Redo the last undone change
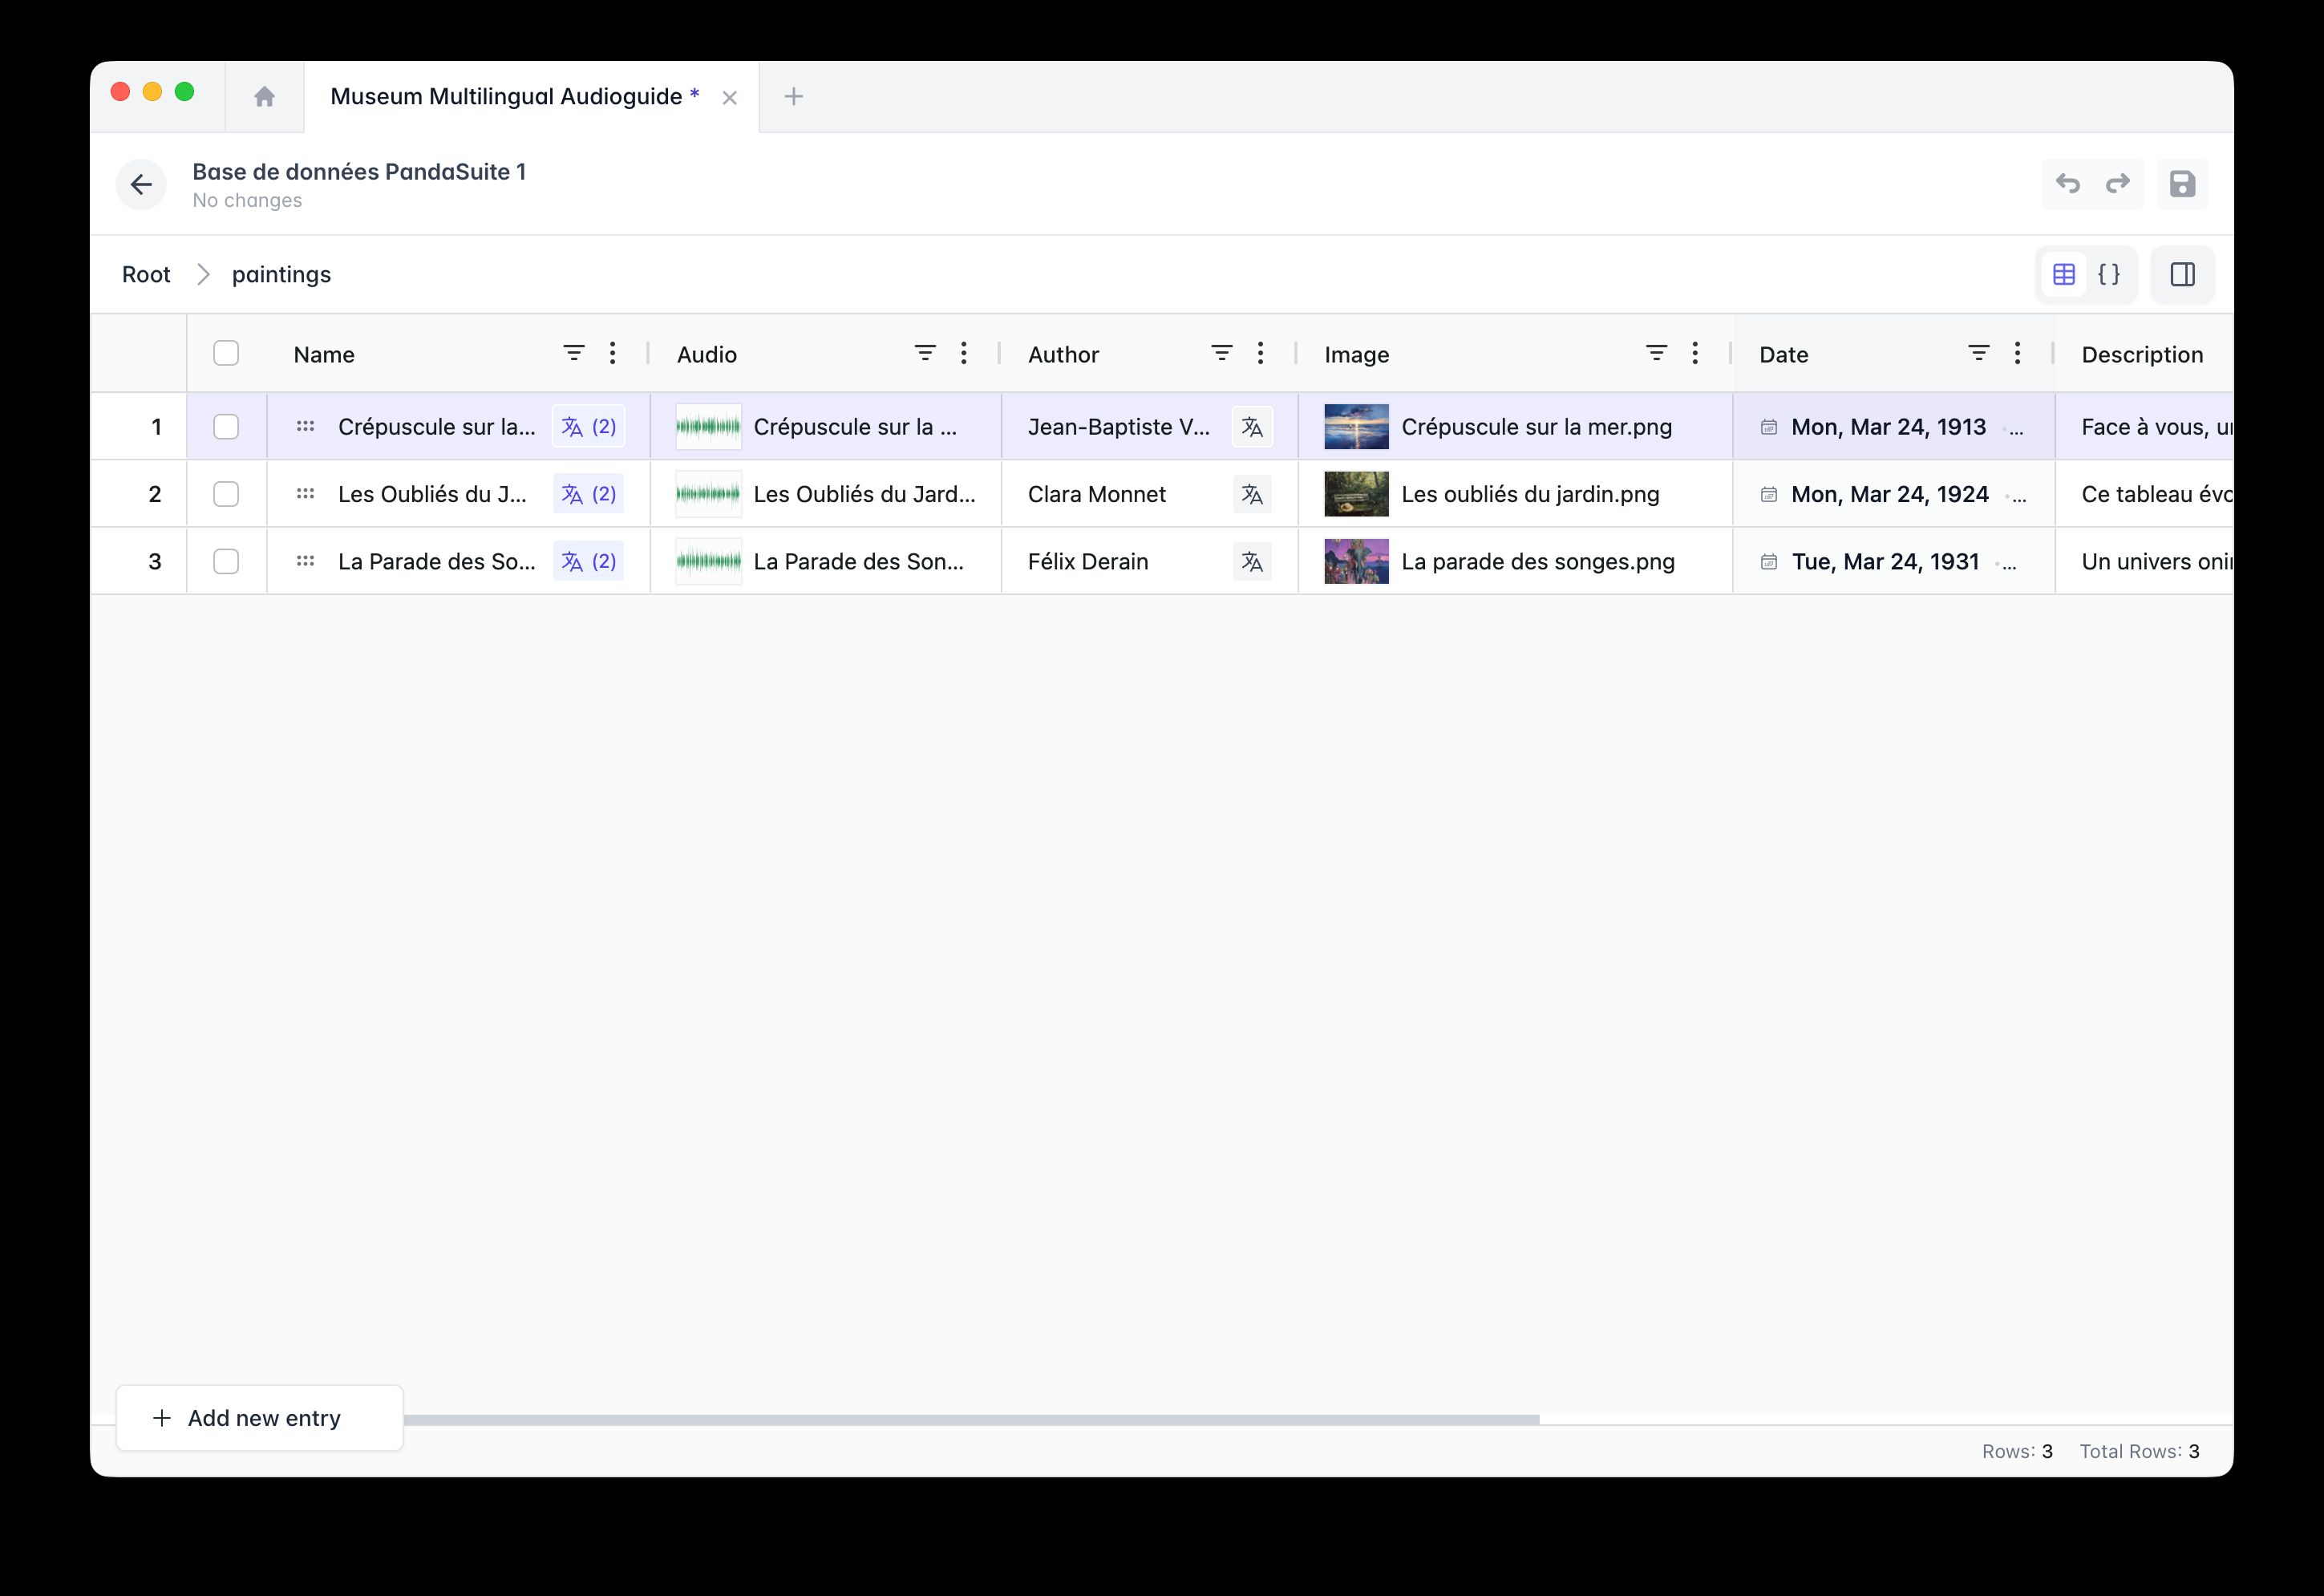The height and width of the screenshot is (1596, 2324). click(2118, 184)
